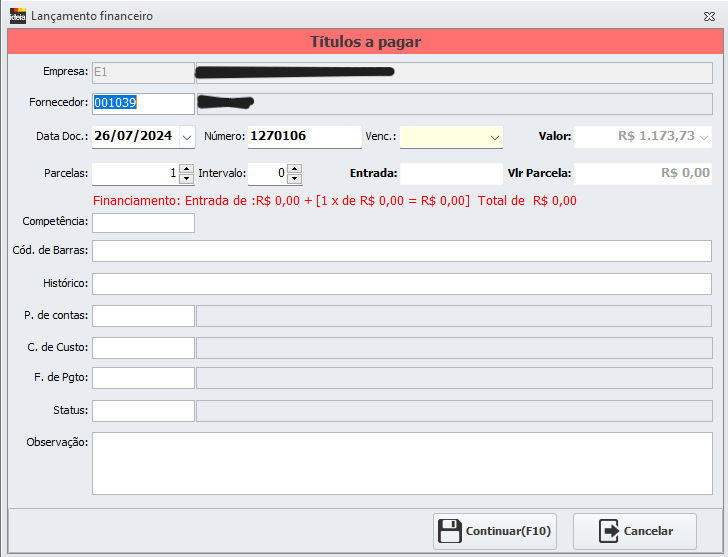
Task: Close the Lançamento financeiro window
Action: (709, 16)
